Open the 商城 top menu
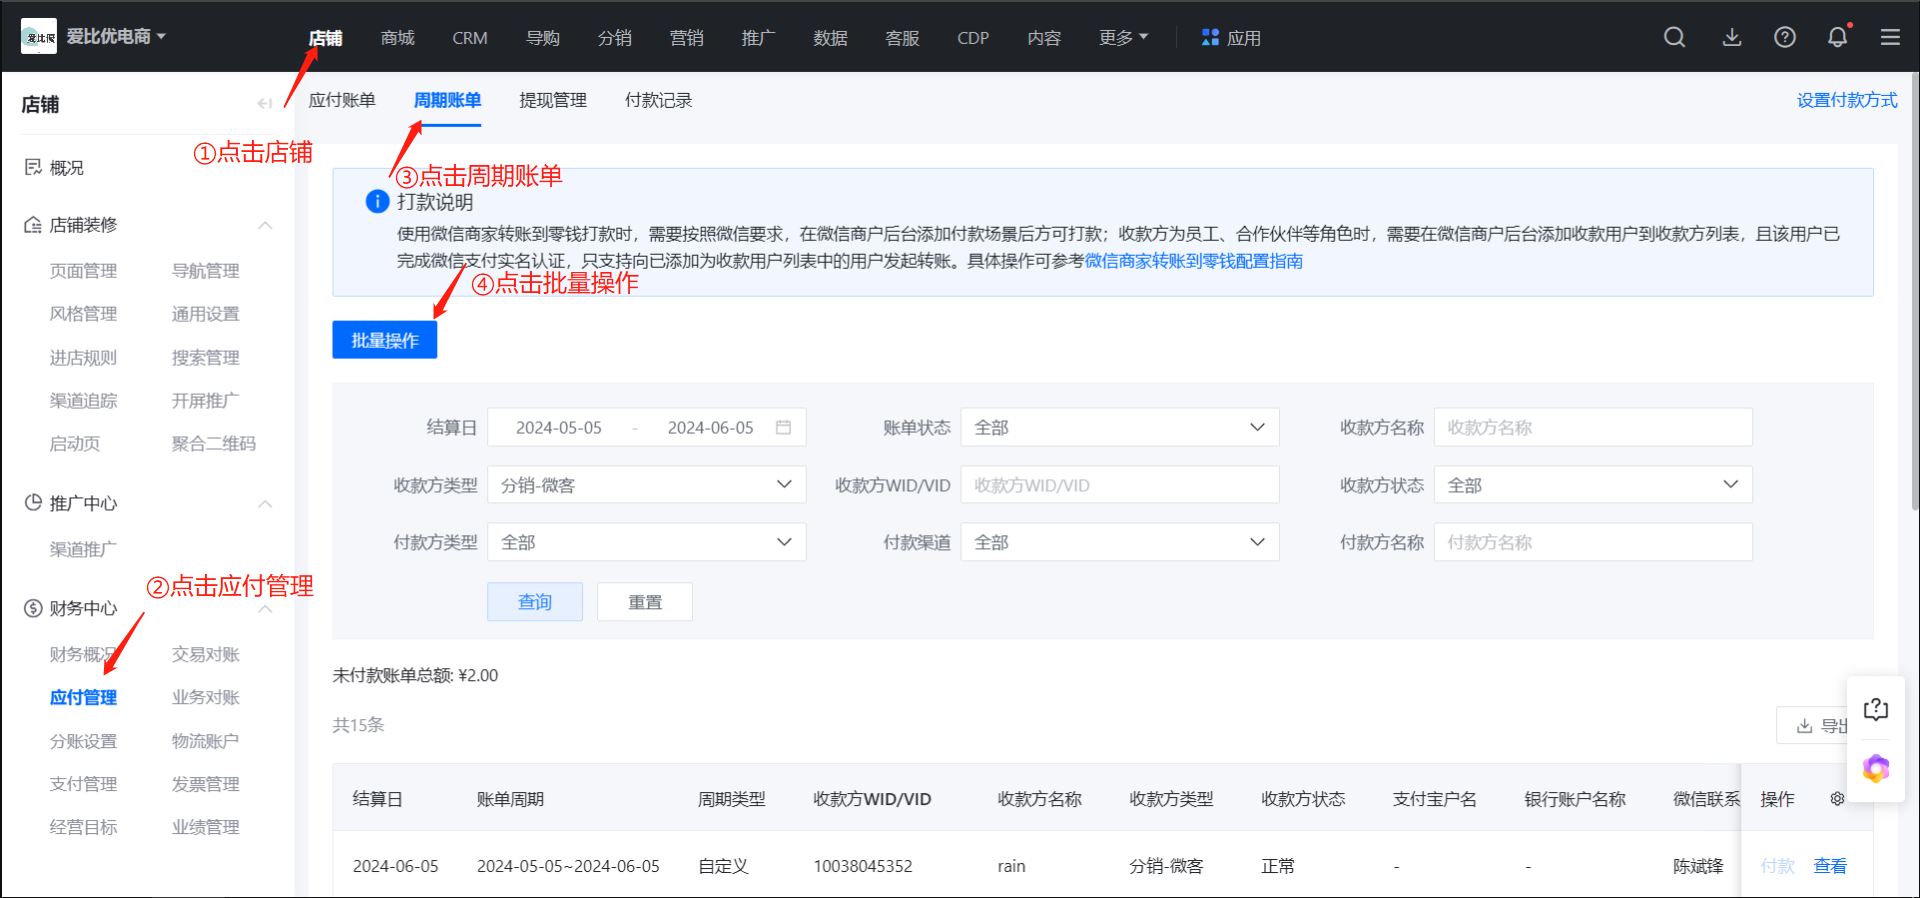The height and width of the screenshot is (898, 1920). (398, 38)
